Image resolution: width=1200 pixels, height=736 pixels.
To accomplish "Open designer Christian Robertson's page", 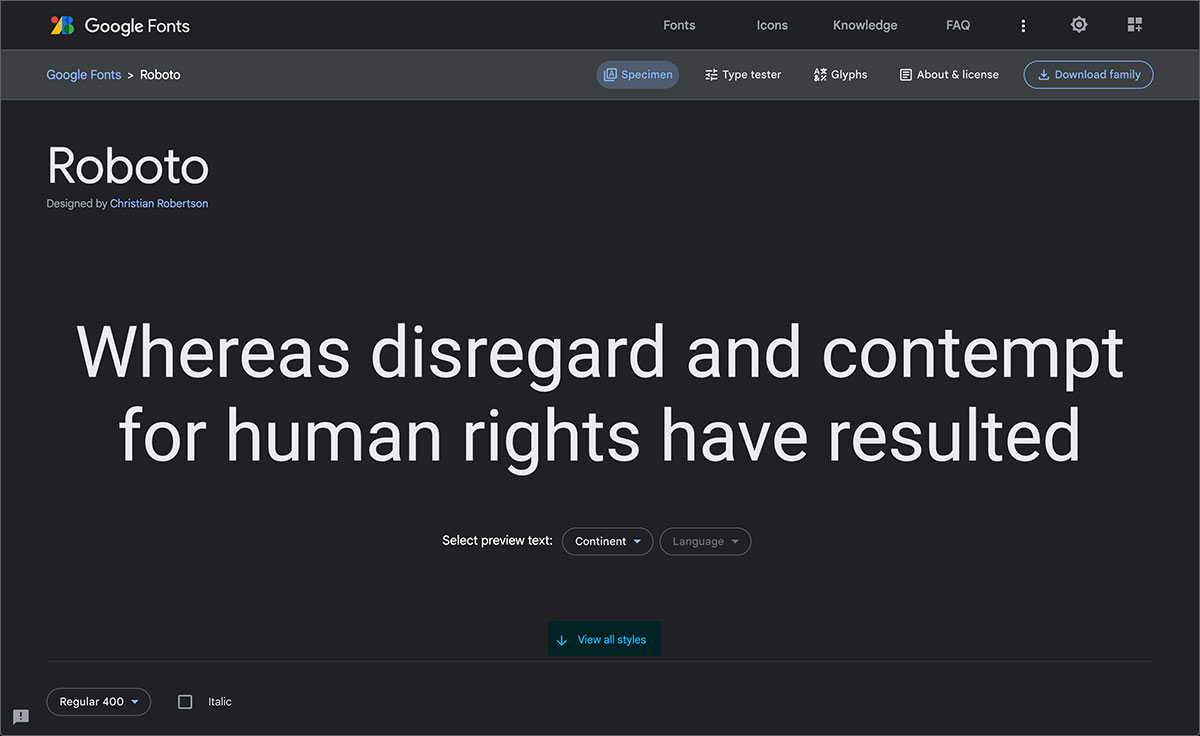I will [x=158, y=202].
